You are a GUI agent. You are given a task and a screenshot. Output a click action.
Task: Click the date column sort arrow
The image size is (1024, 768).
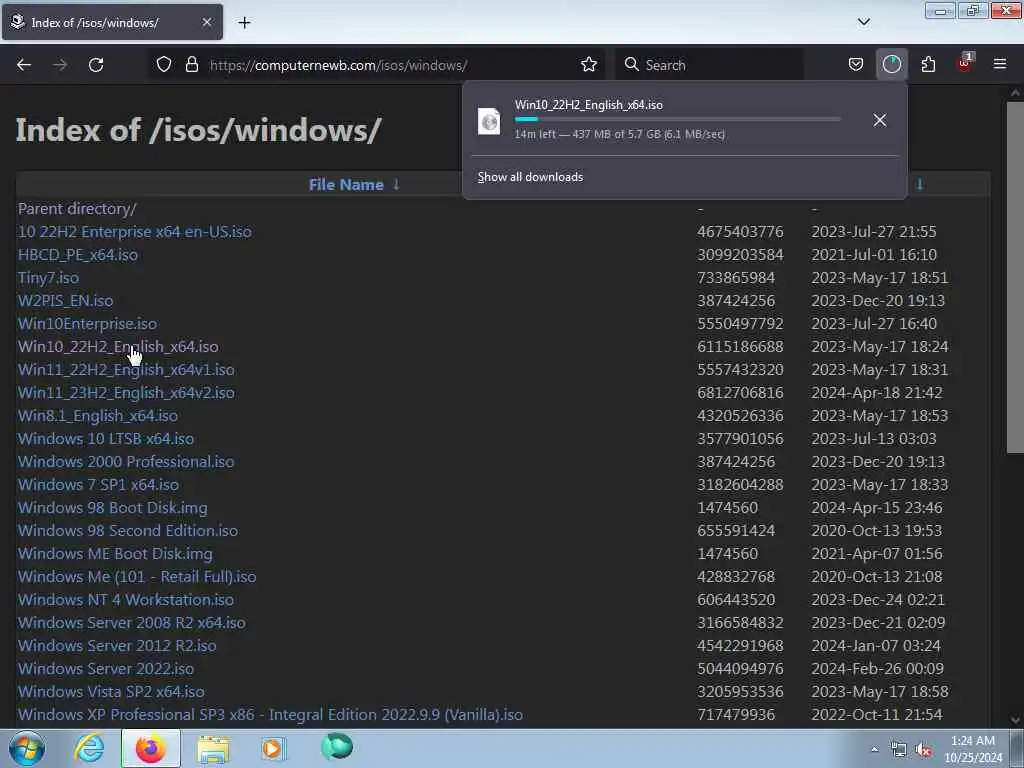pos(920,184)
